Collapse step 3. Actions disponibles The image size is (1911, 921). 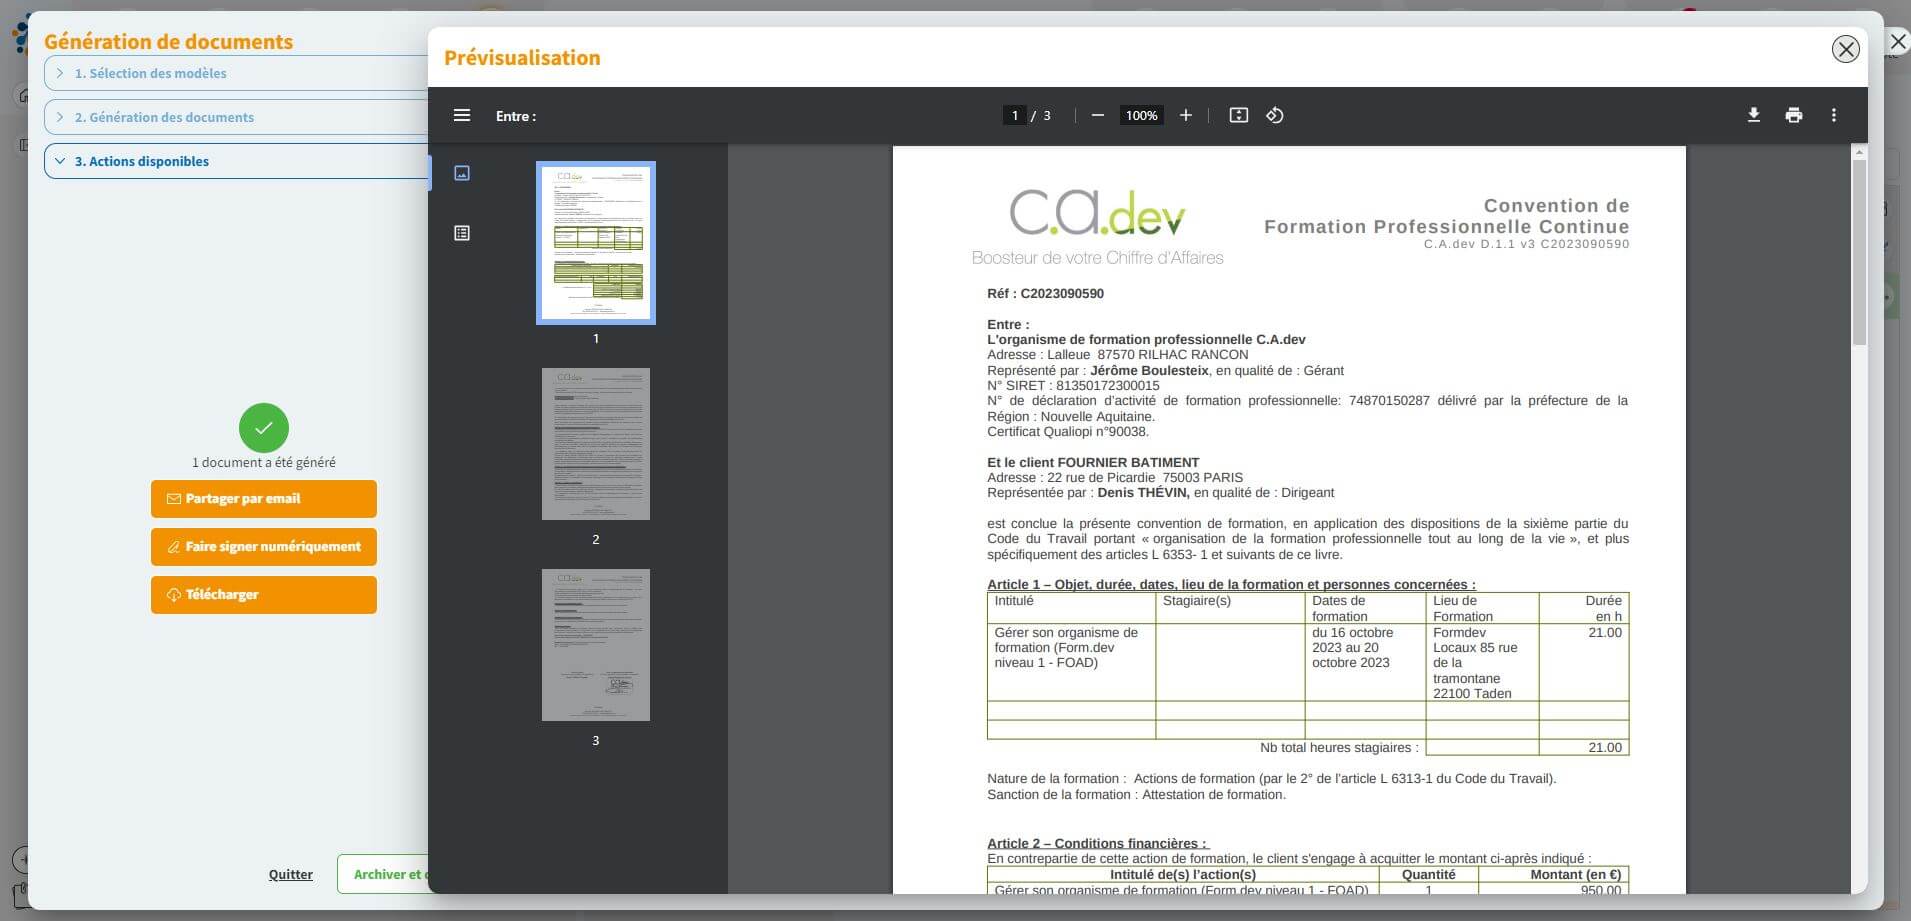pyautogui.click(x=236, y=161)
